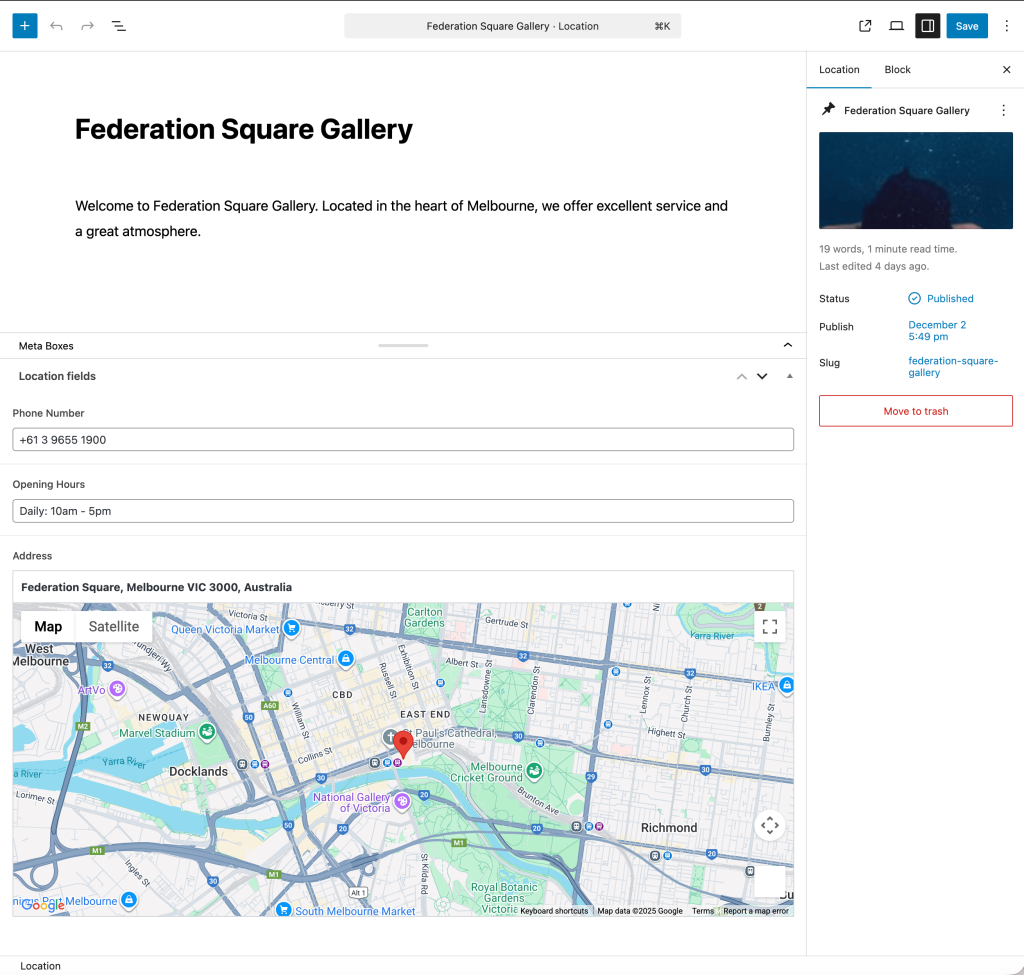Click the Move to trash button
This screenshot has height=975, width=1024.
[915, 411]
